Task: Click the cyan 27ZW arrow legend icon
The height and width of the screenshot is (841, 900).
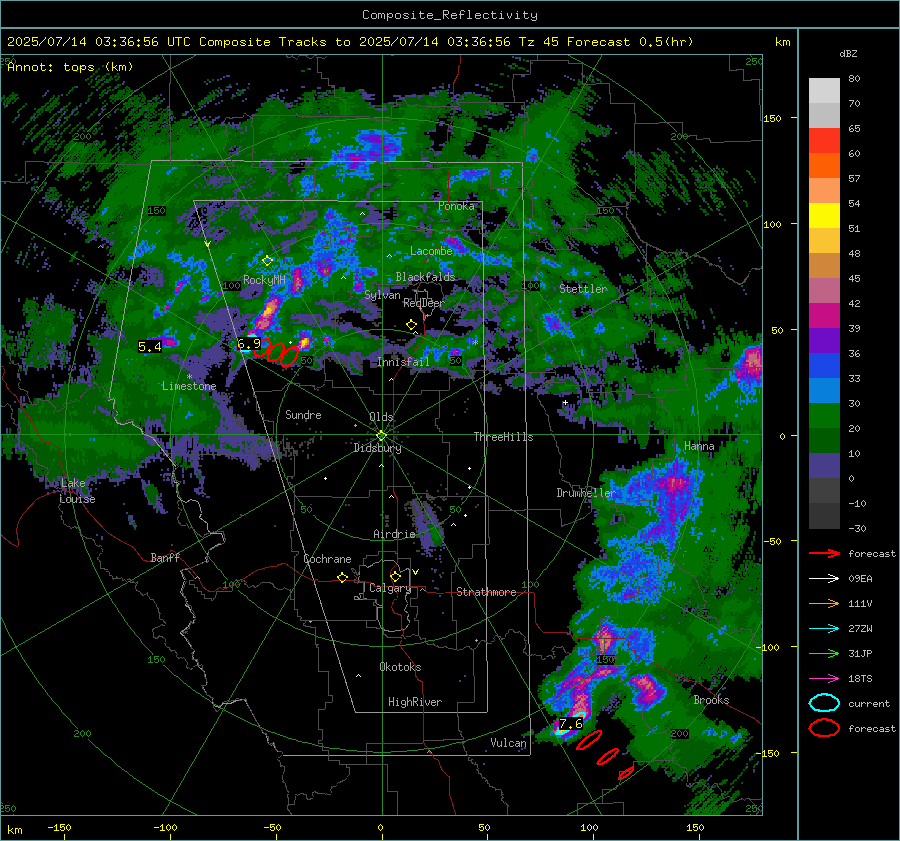Action: (824, 629)
